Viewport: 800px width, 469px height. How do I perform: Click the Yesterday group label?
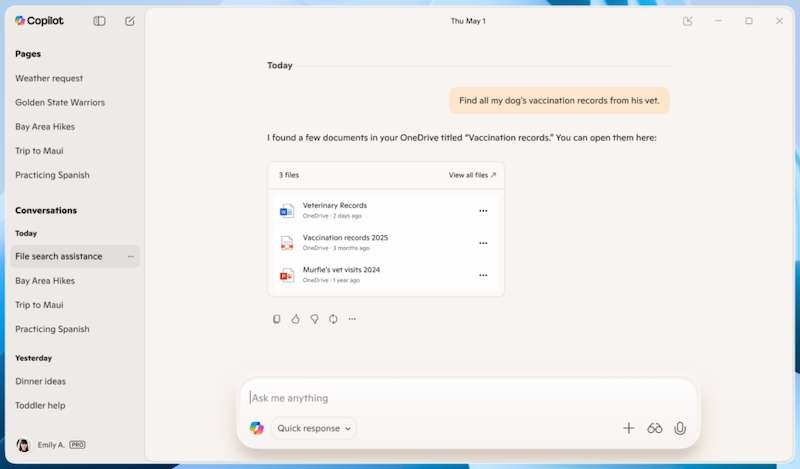click(34, 358)
